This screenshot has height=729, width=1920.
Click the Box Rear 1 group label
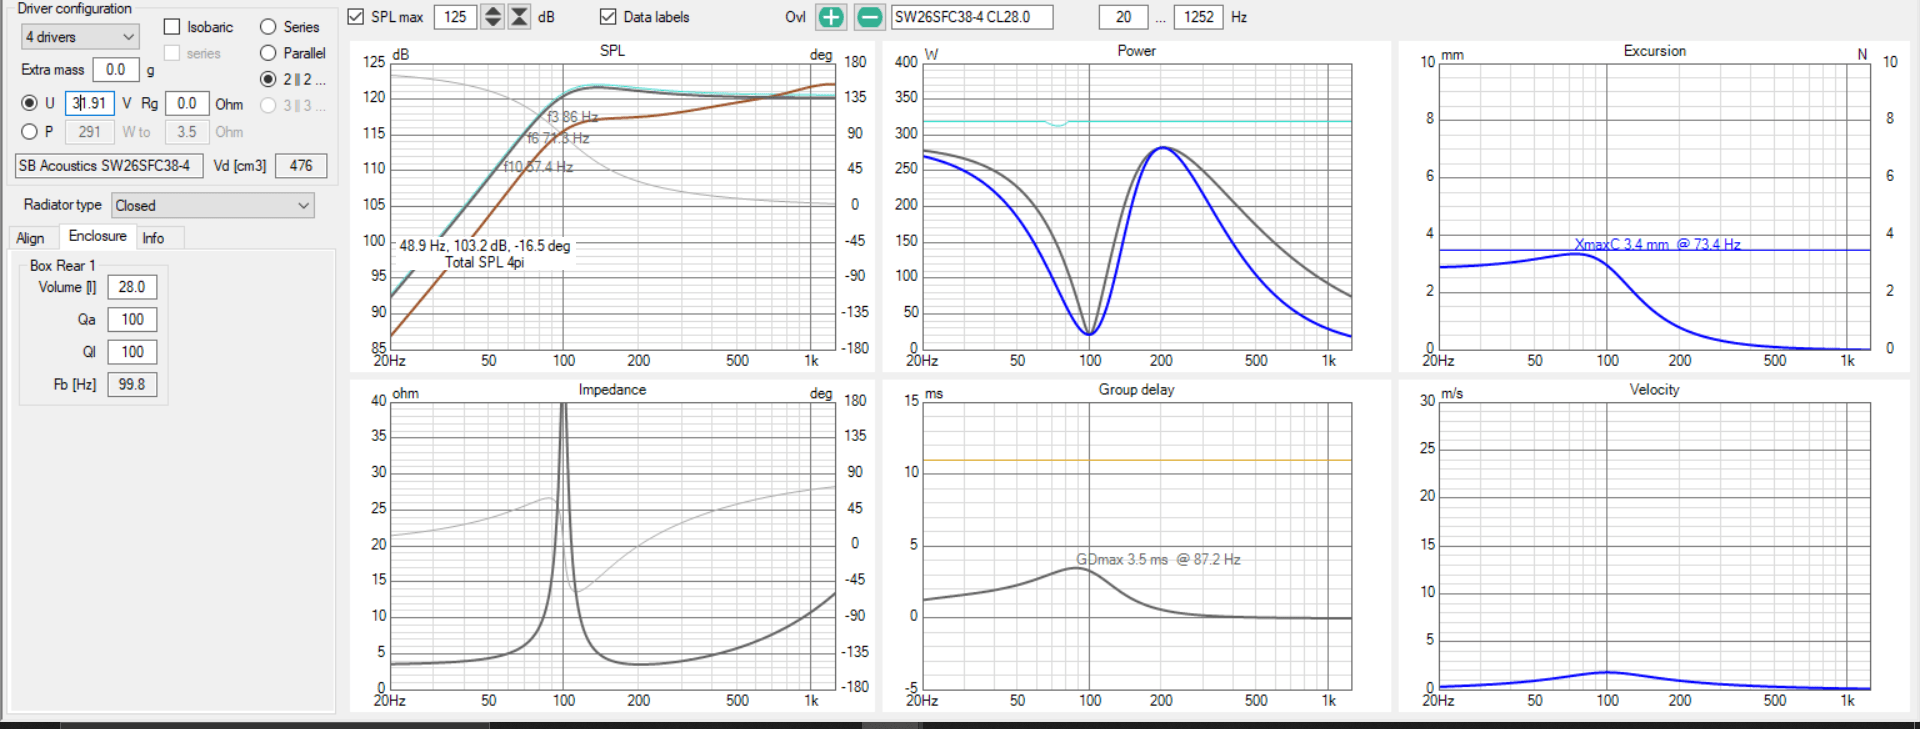(x=62, y=266)
